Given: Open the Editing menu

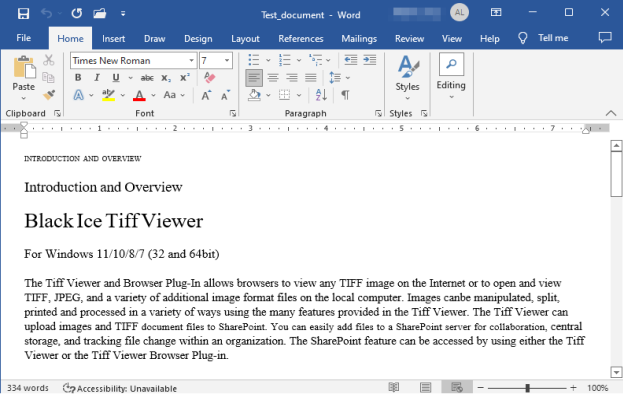Looking at the screenshot, I should click(451, 76).
